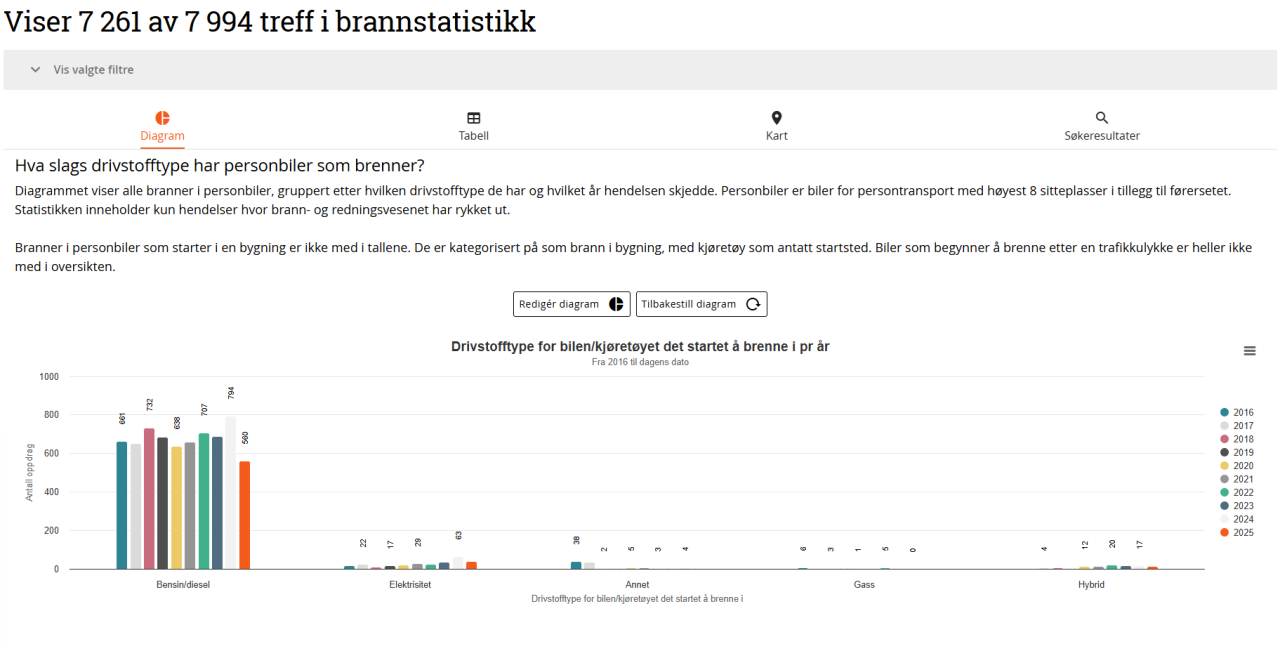Click the Kart map pin icon
Viewport: 1280px width, 651px height.
(x=776, y=118)
